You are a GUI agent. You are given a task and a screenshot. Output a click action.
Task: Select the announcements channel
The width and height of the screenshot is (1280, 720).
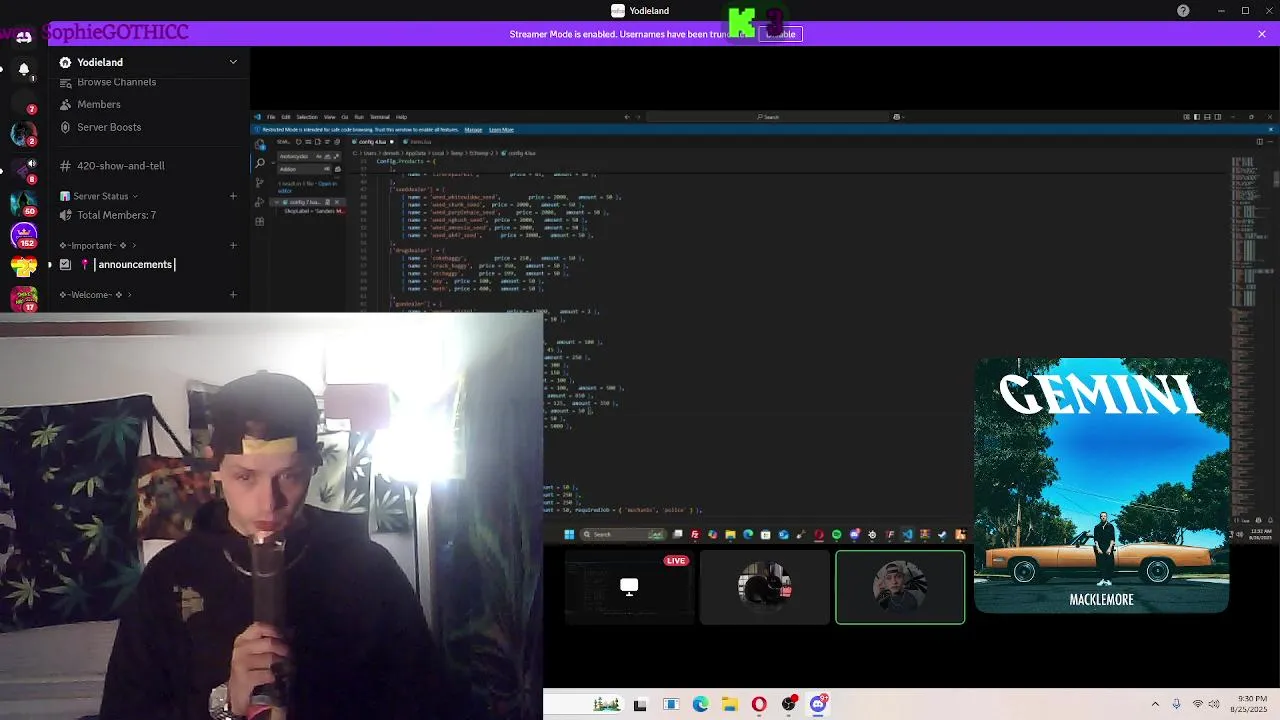(125, 264)
